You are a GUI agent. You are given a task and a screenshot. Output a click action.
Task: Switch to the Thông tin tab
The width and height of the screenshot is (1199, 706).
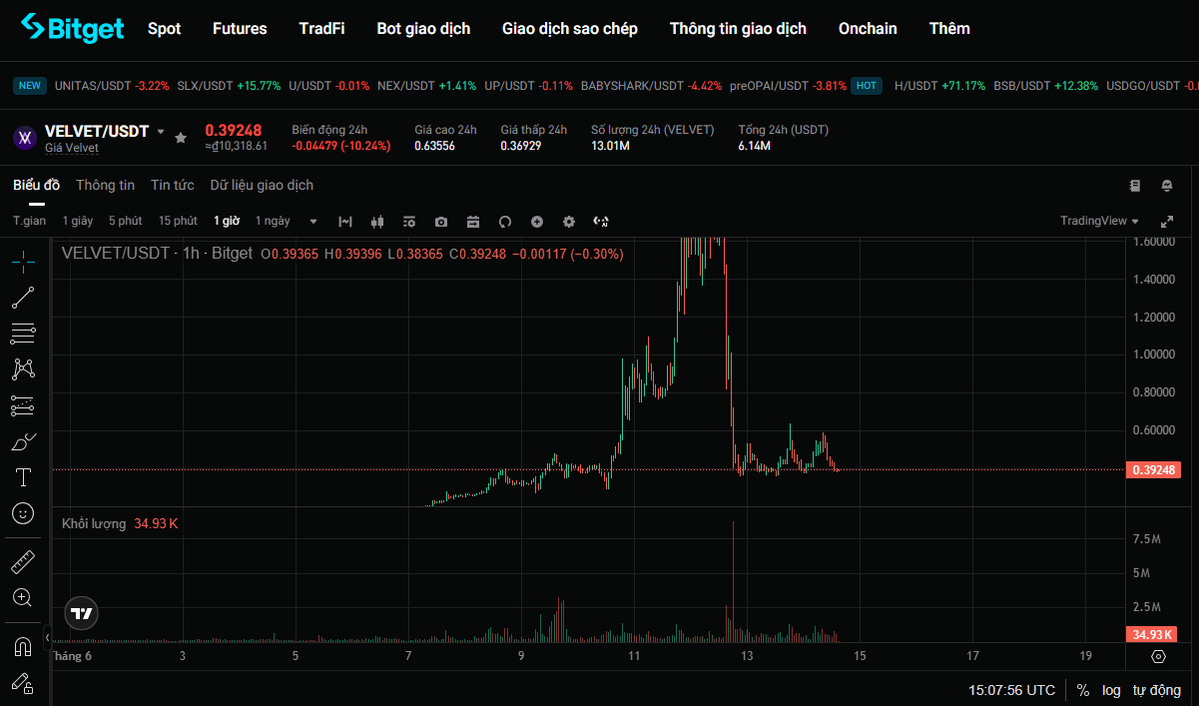pos(105,185)
